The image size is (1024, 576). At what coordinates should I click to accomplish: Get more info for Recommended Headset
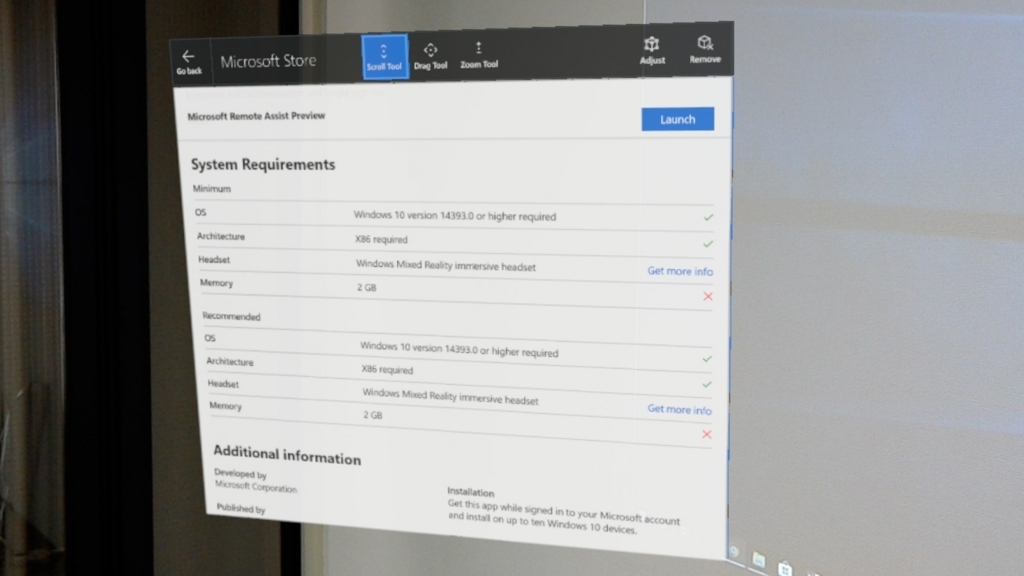coord(679,409)
